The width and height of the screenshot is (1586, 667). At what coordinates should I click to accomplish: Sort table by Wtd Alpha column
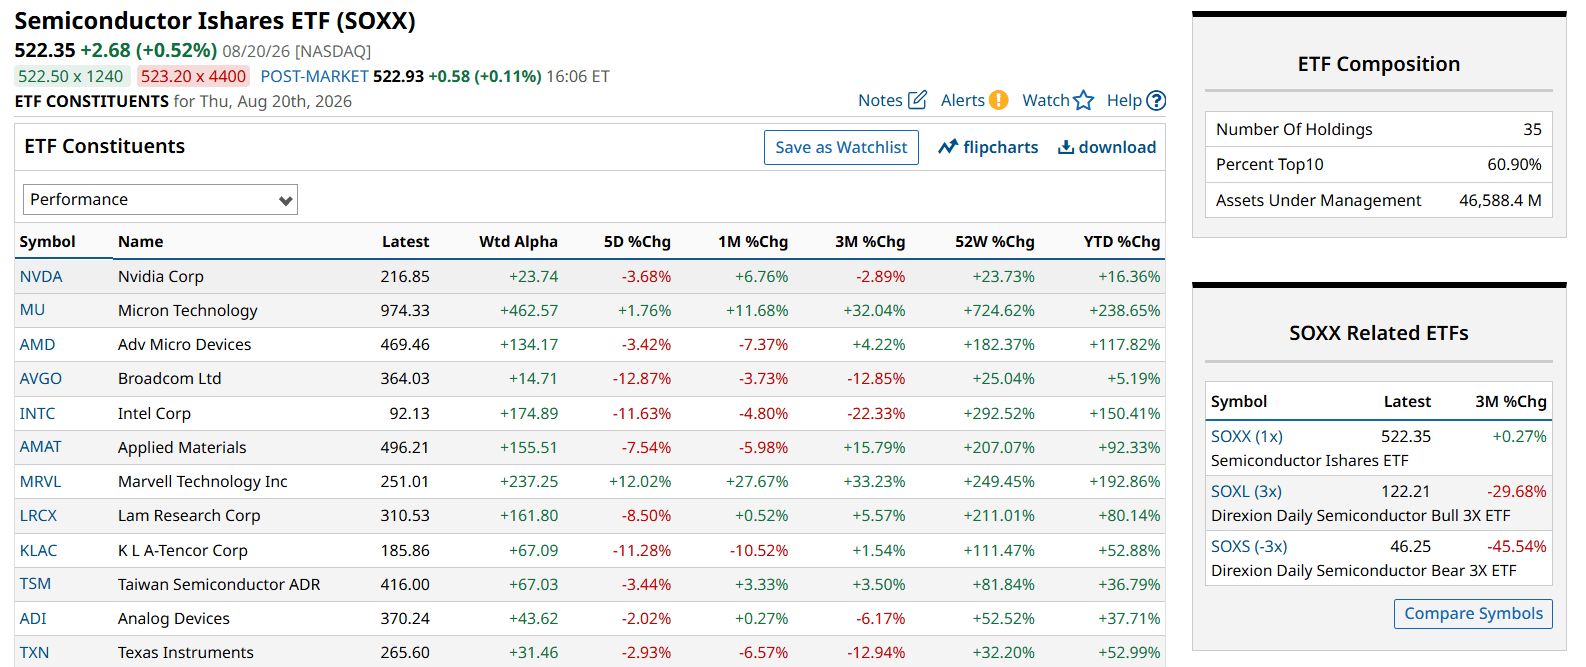point(518,241)
